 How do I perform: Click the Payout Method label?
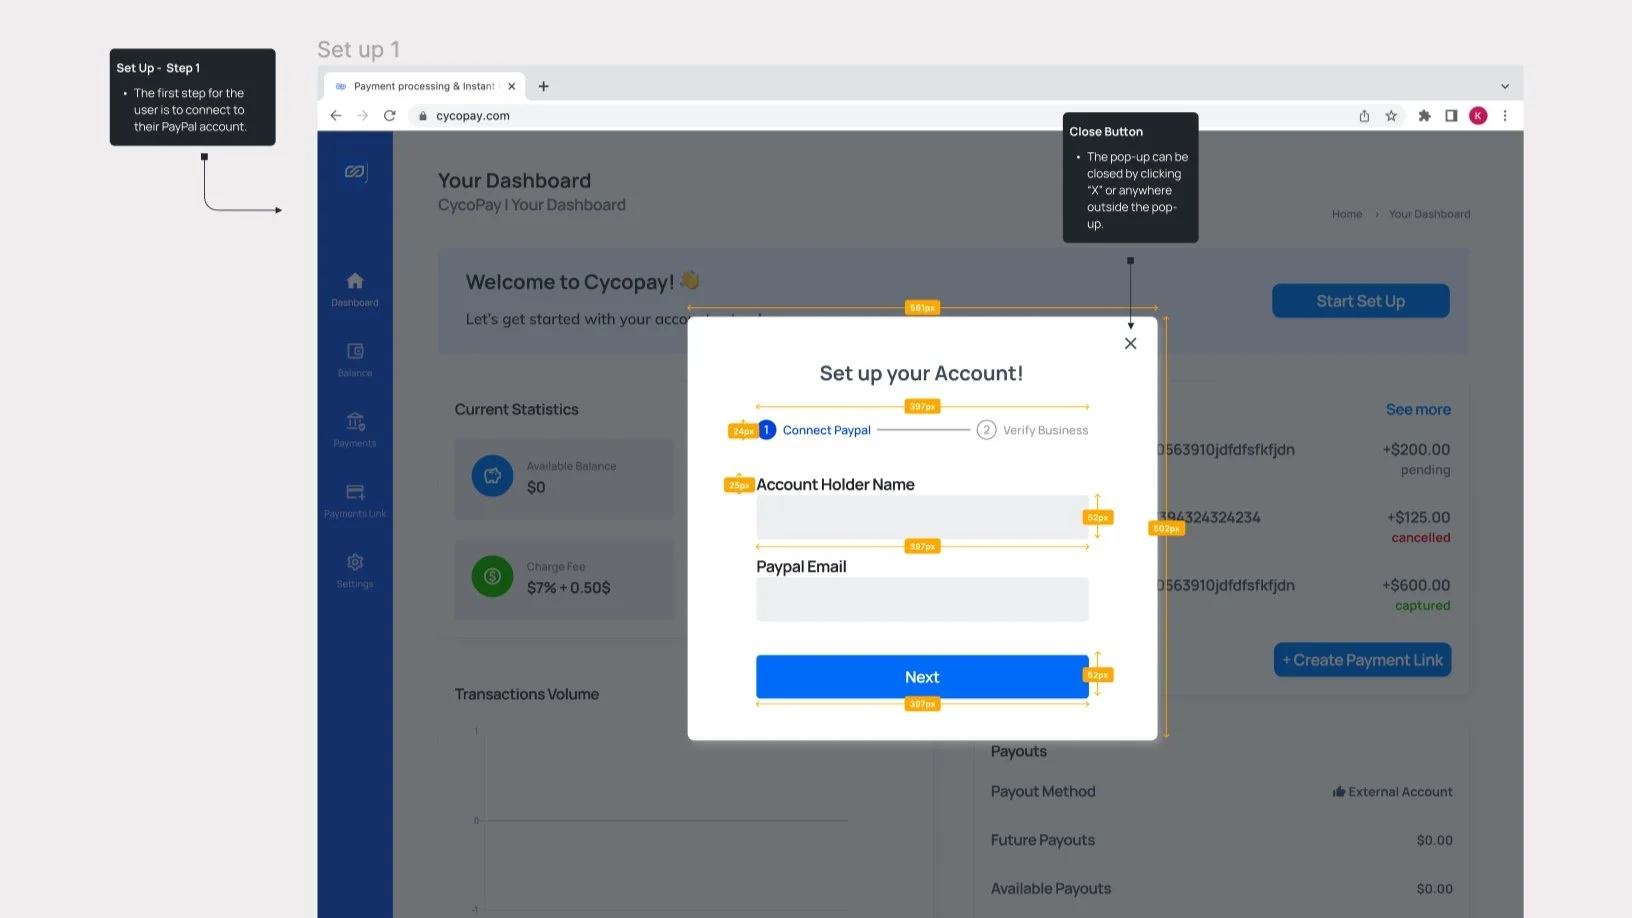click(1043, 792)
